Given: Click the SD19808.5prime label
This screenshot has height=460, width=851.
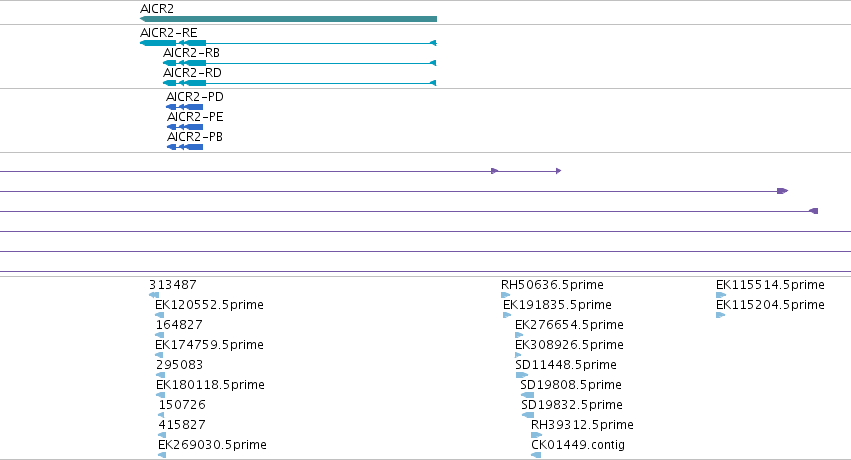Looking at the screenshot, I should [x=571, y=385].
